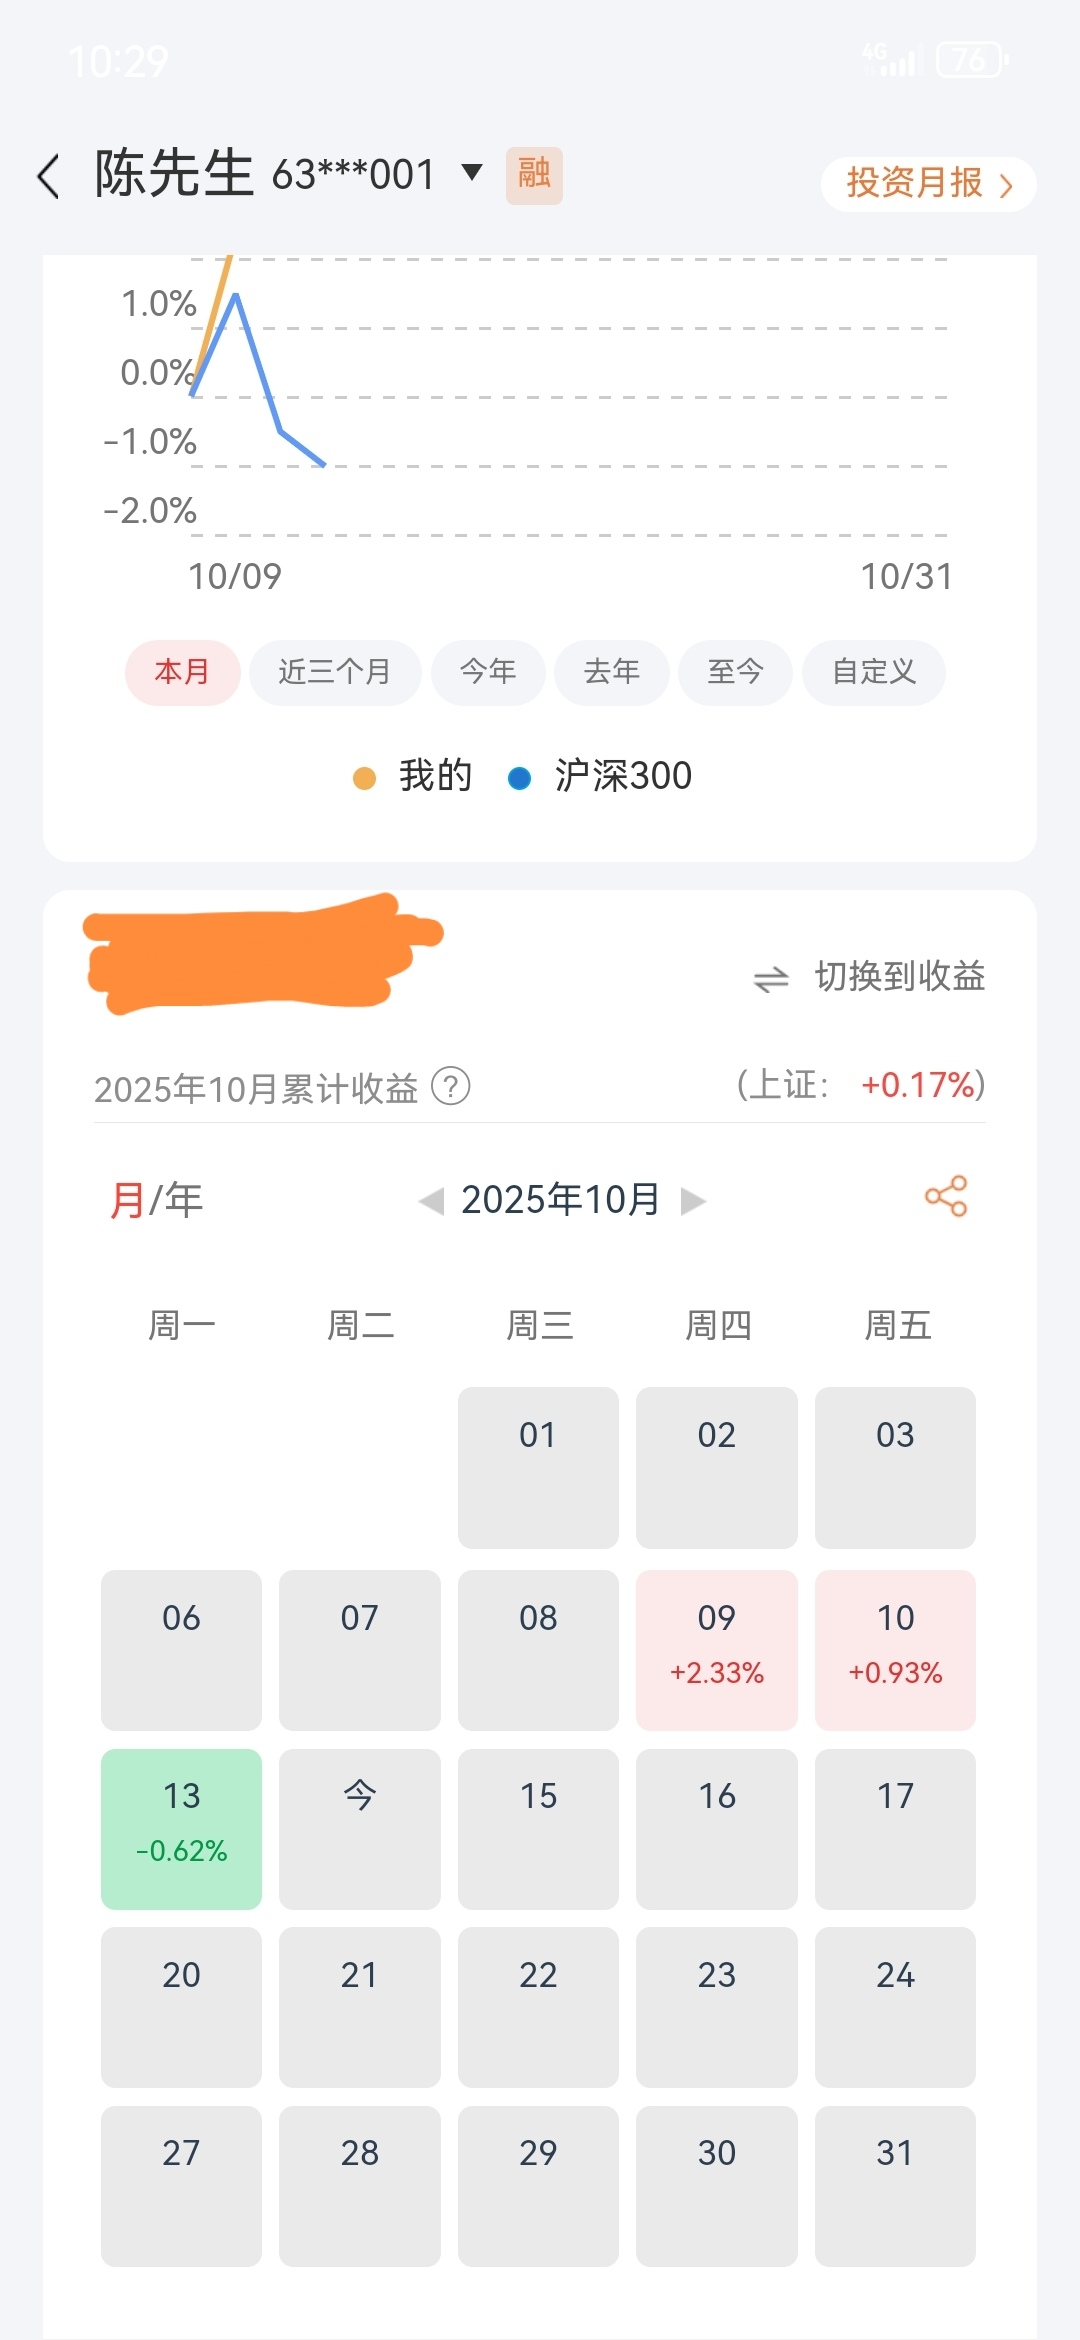Tap the swap arrows icon near 切换到收益
This screenshot has height=2340, width=1080.
(771, 978)
